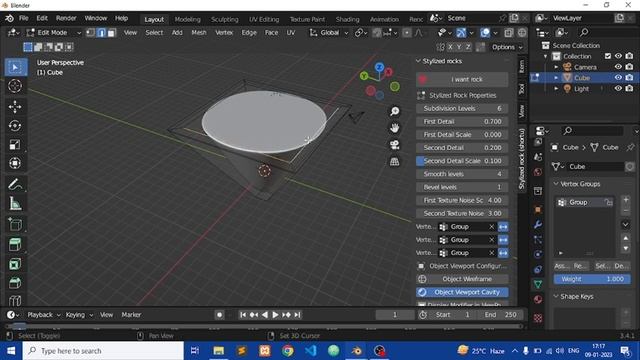This screenshot has width=640, height=360.
Task: Enable vertex select mode
Action: [x=91, y=33]
